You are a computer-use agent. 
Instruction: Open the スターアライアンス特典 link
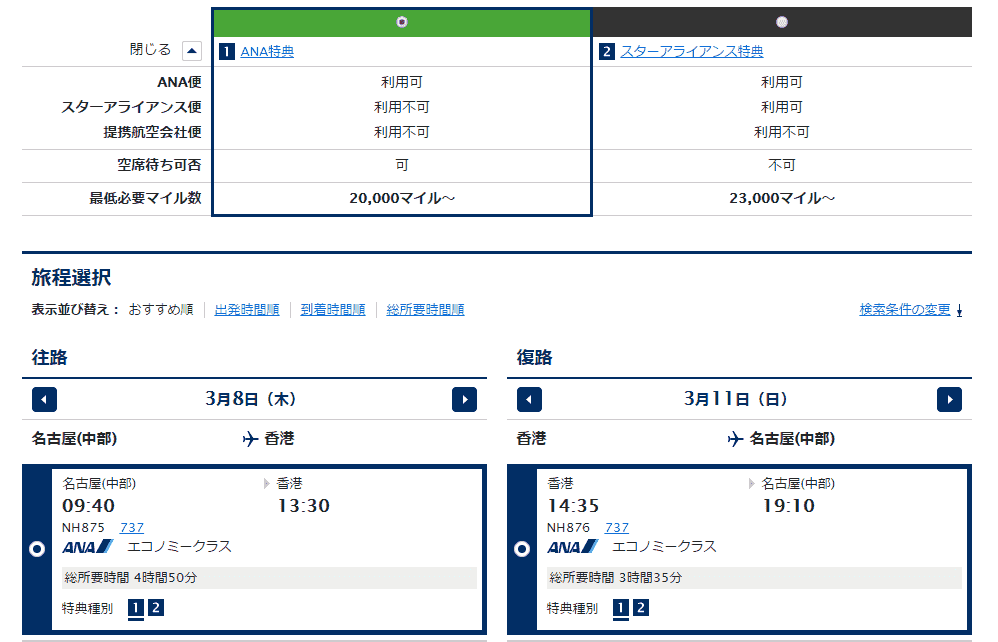[692, 52]
